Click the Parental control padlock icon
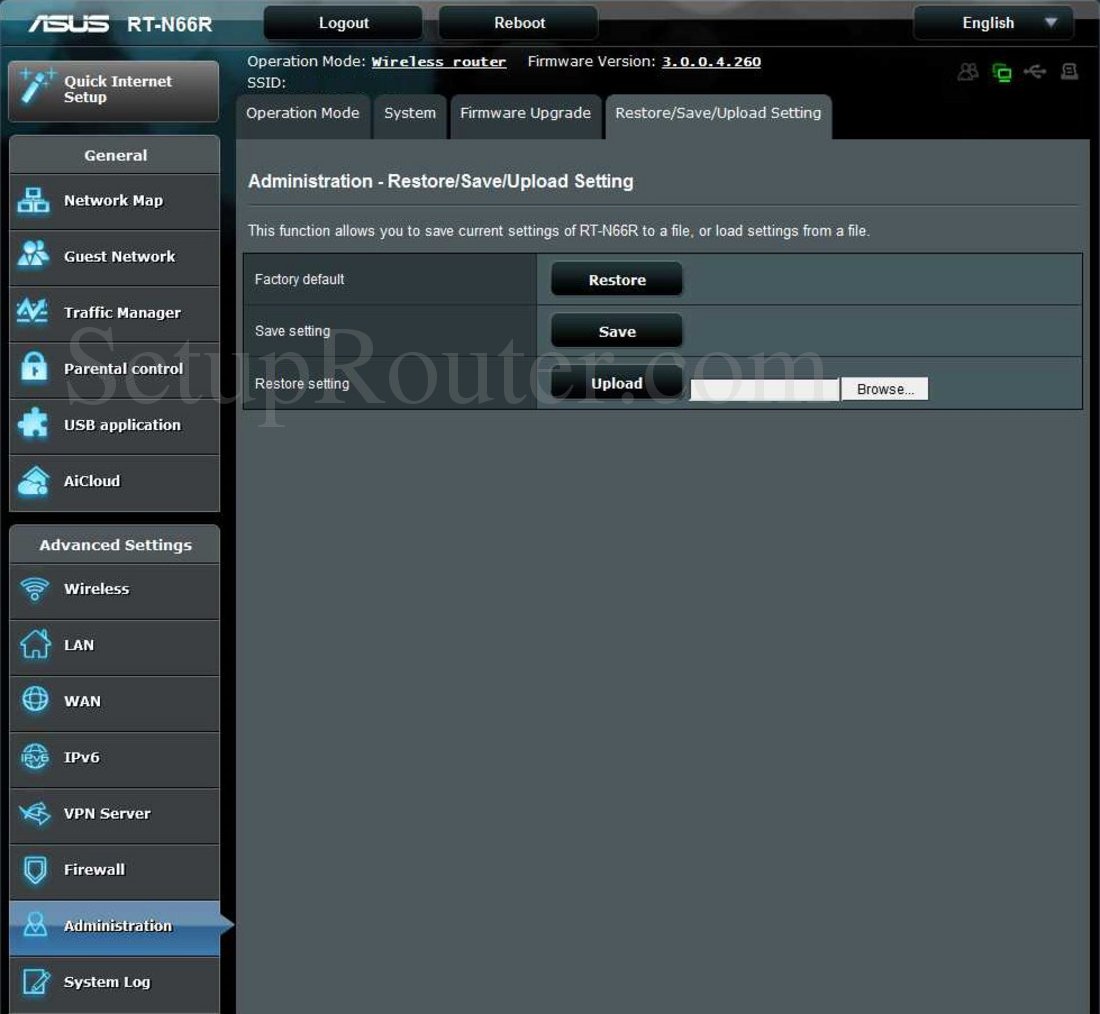The width and height of the screenshot is (1100, 1014). (33, 366)
